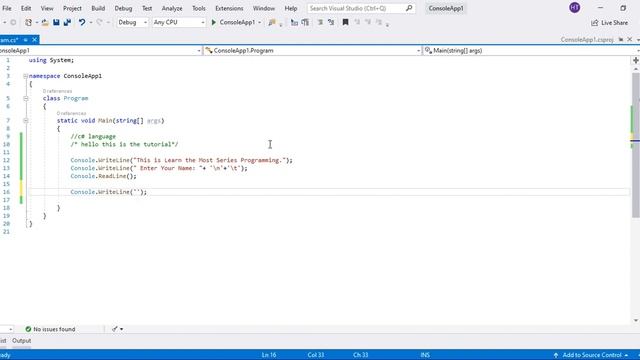Image resolution: width=640 pixels, height=360 pixels.
Task: Open the Output panel tab
Action: tap(21, 340)
